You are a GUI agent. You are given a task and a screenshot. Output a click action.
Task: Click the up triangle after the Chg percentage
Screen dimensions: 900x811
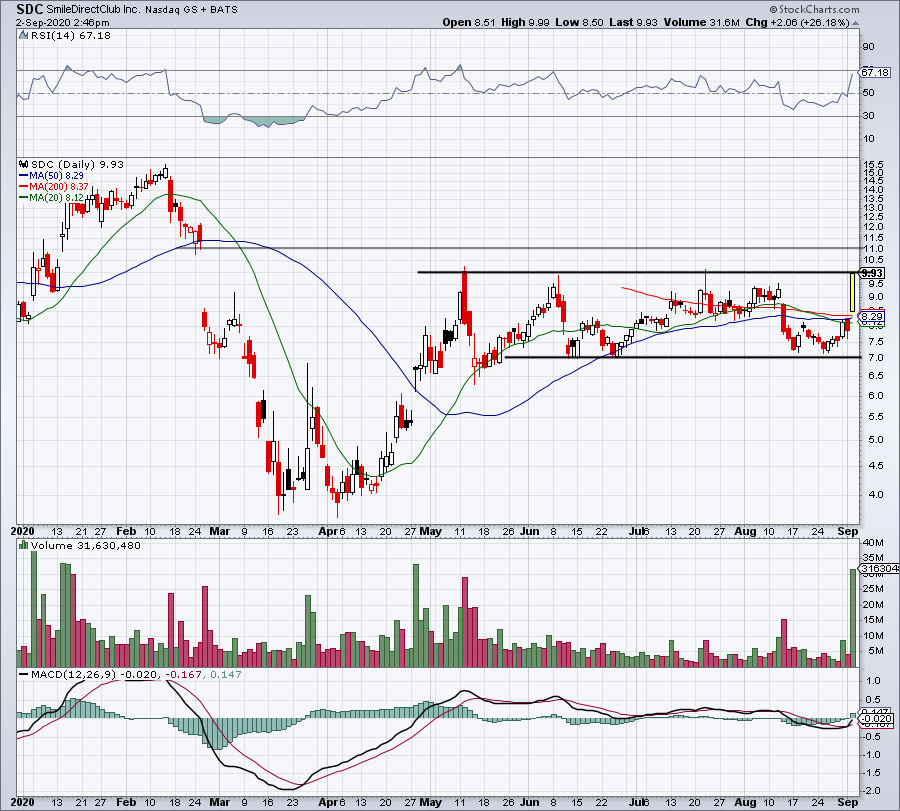pyautogui.click(x=855, y=23)
